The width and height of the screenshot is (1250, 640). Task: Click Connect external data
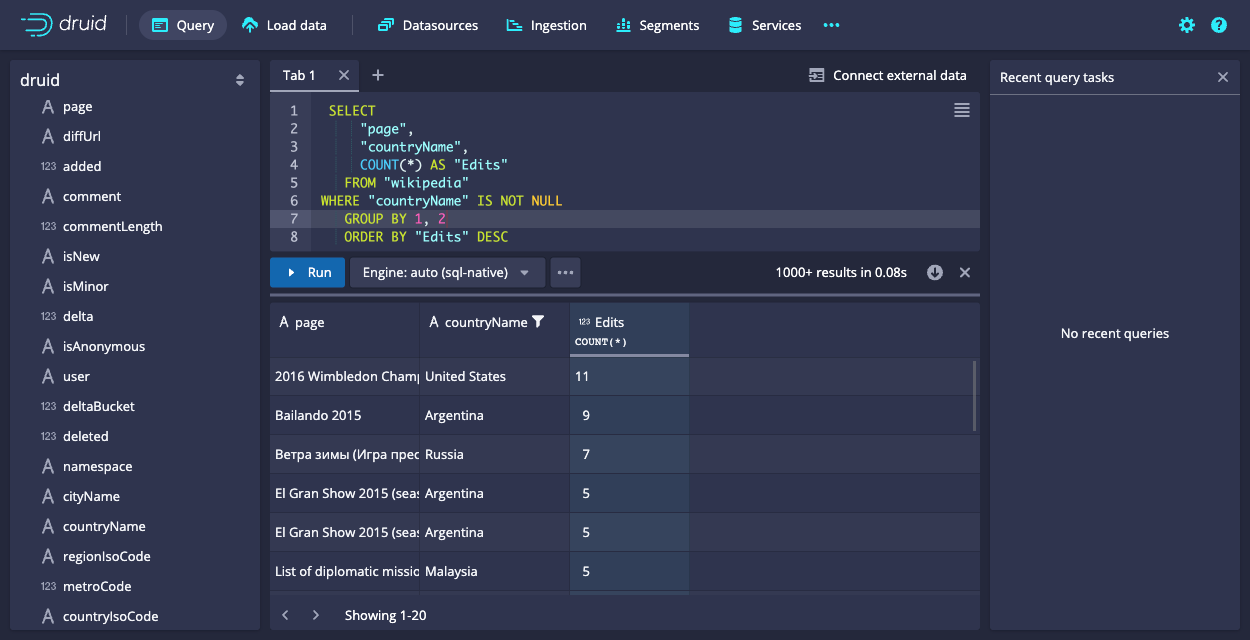coord(888,75)
